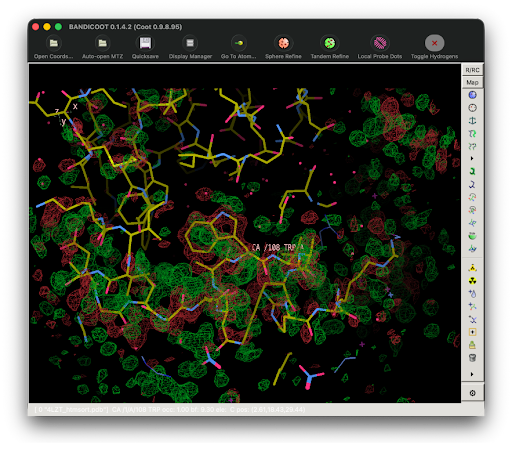Select the blue sphere Real Space Refine icon
This screenshot has width=512, height=452.
click(x=472, y=95)
